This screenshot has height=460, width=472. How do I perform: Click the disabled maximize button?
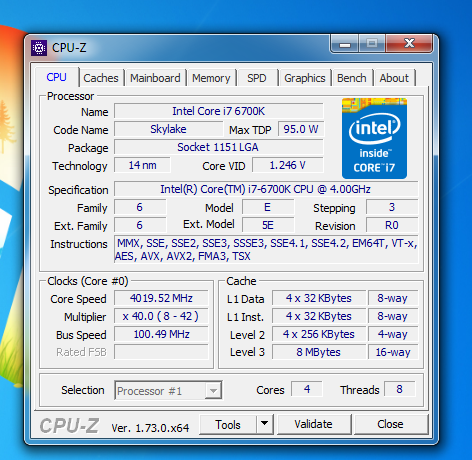372,43
